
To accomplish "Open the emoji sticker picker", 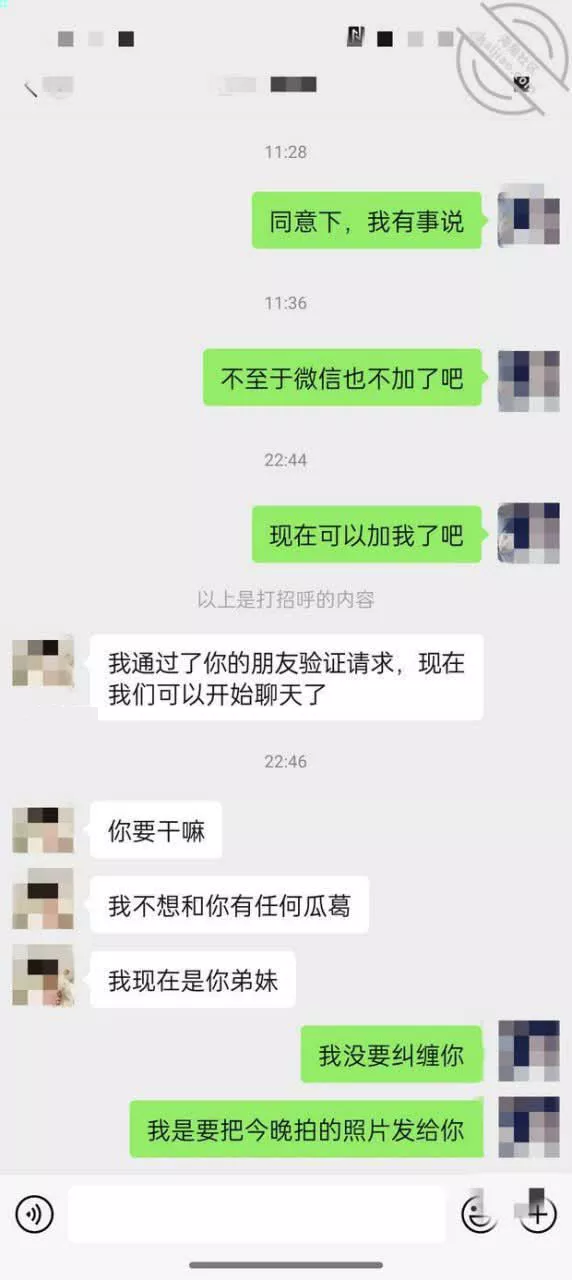I will [x=480, y=1215].
